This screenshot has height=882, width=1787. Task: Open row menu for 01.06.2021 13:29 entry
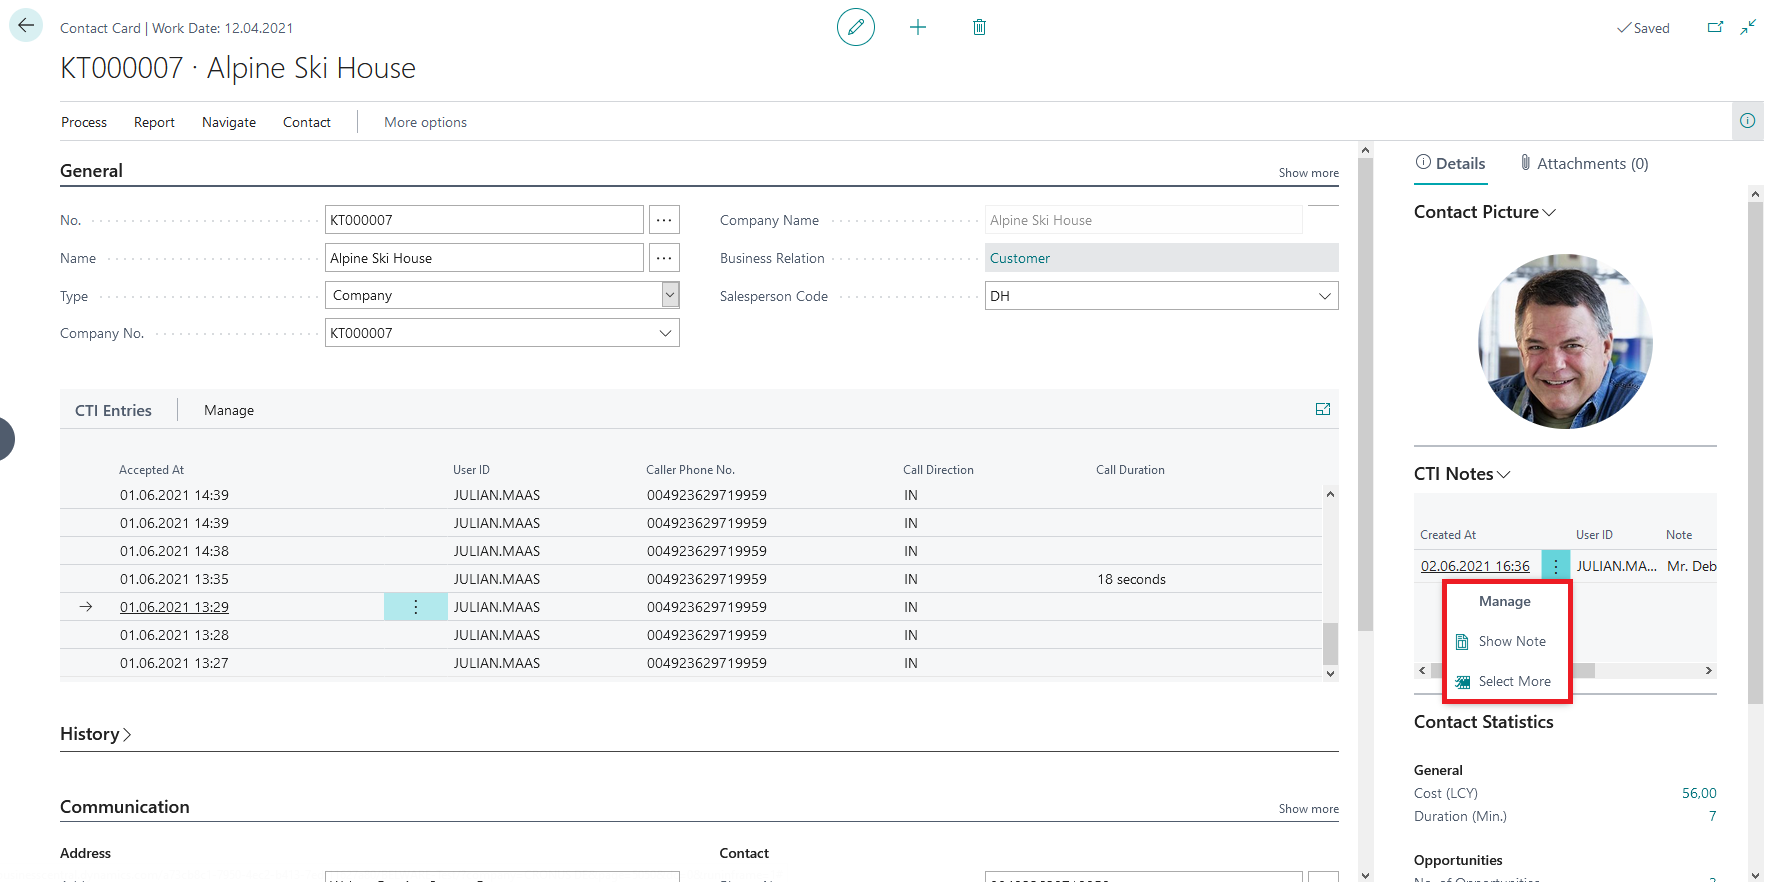(x=416, y=607)
